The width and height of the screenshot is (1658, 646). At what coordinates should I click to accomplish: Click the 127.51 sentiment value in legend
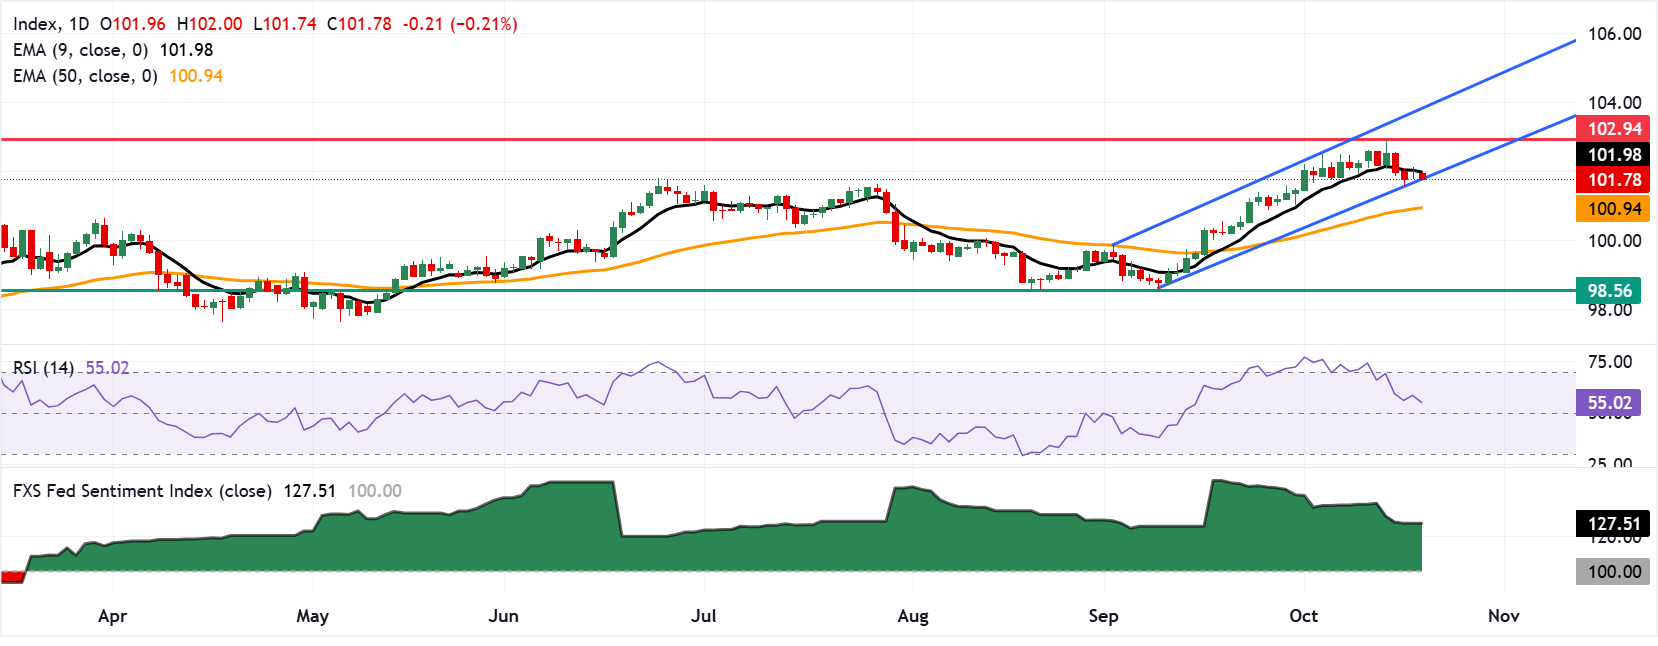310,491
